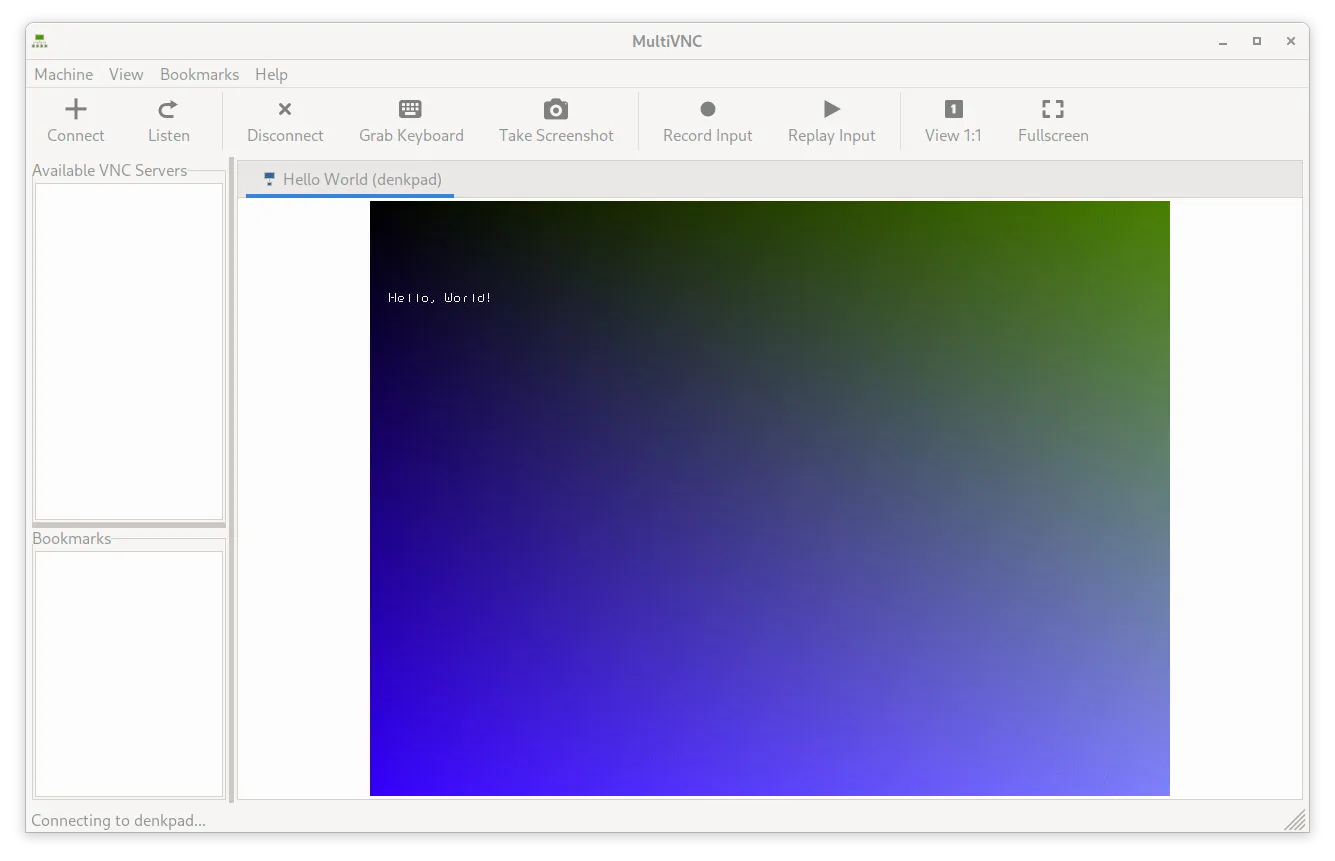Disconnect the current VNC session
This screenshot has width=1335, height=861.
(285, 120)
